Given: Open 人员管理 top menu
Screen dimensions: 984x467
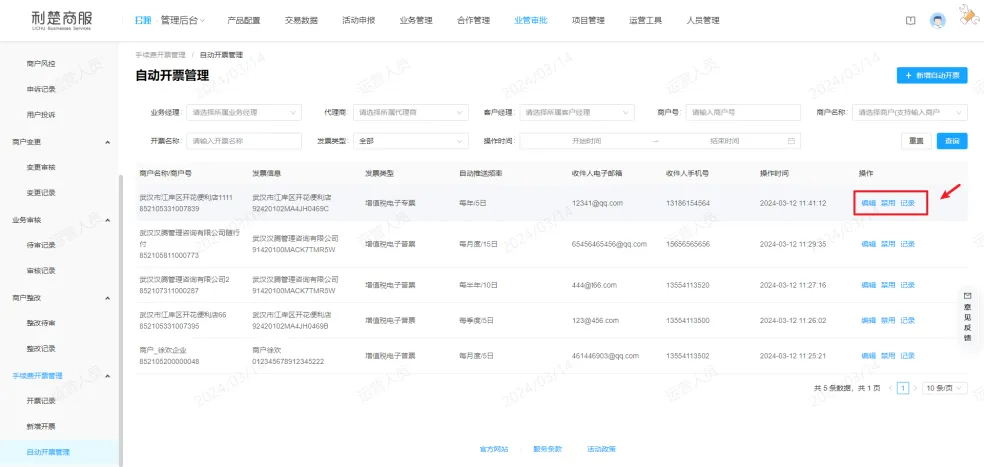Looking at the screenshot, I should coord(703,20).
